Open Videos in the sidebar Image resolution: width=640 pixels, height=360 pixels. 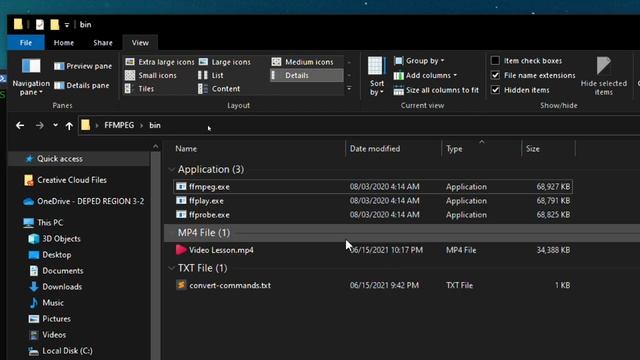pyautogui.click(x=47, y=335)
